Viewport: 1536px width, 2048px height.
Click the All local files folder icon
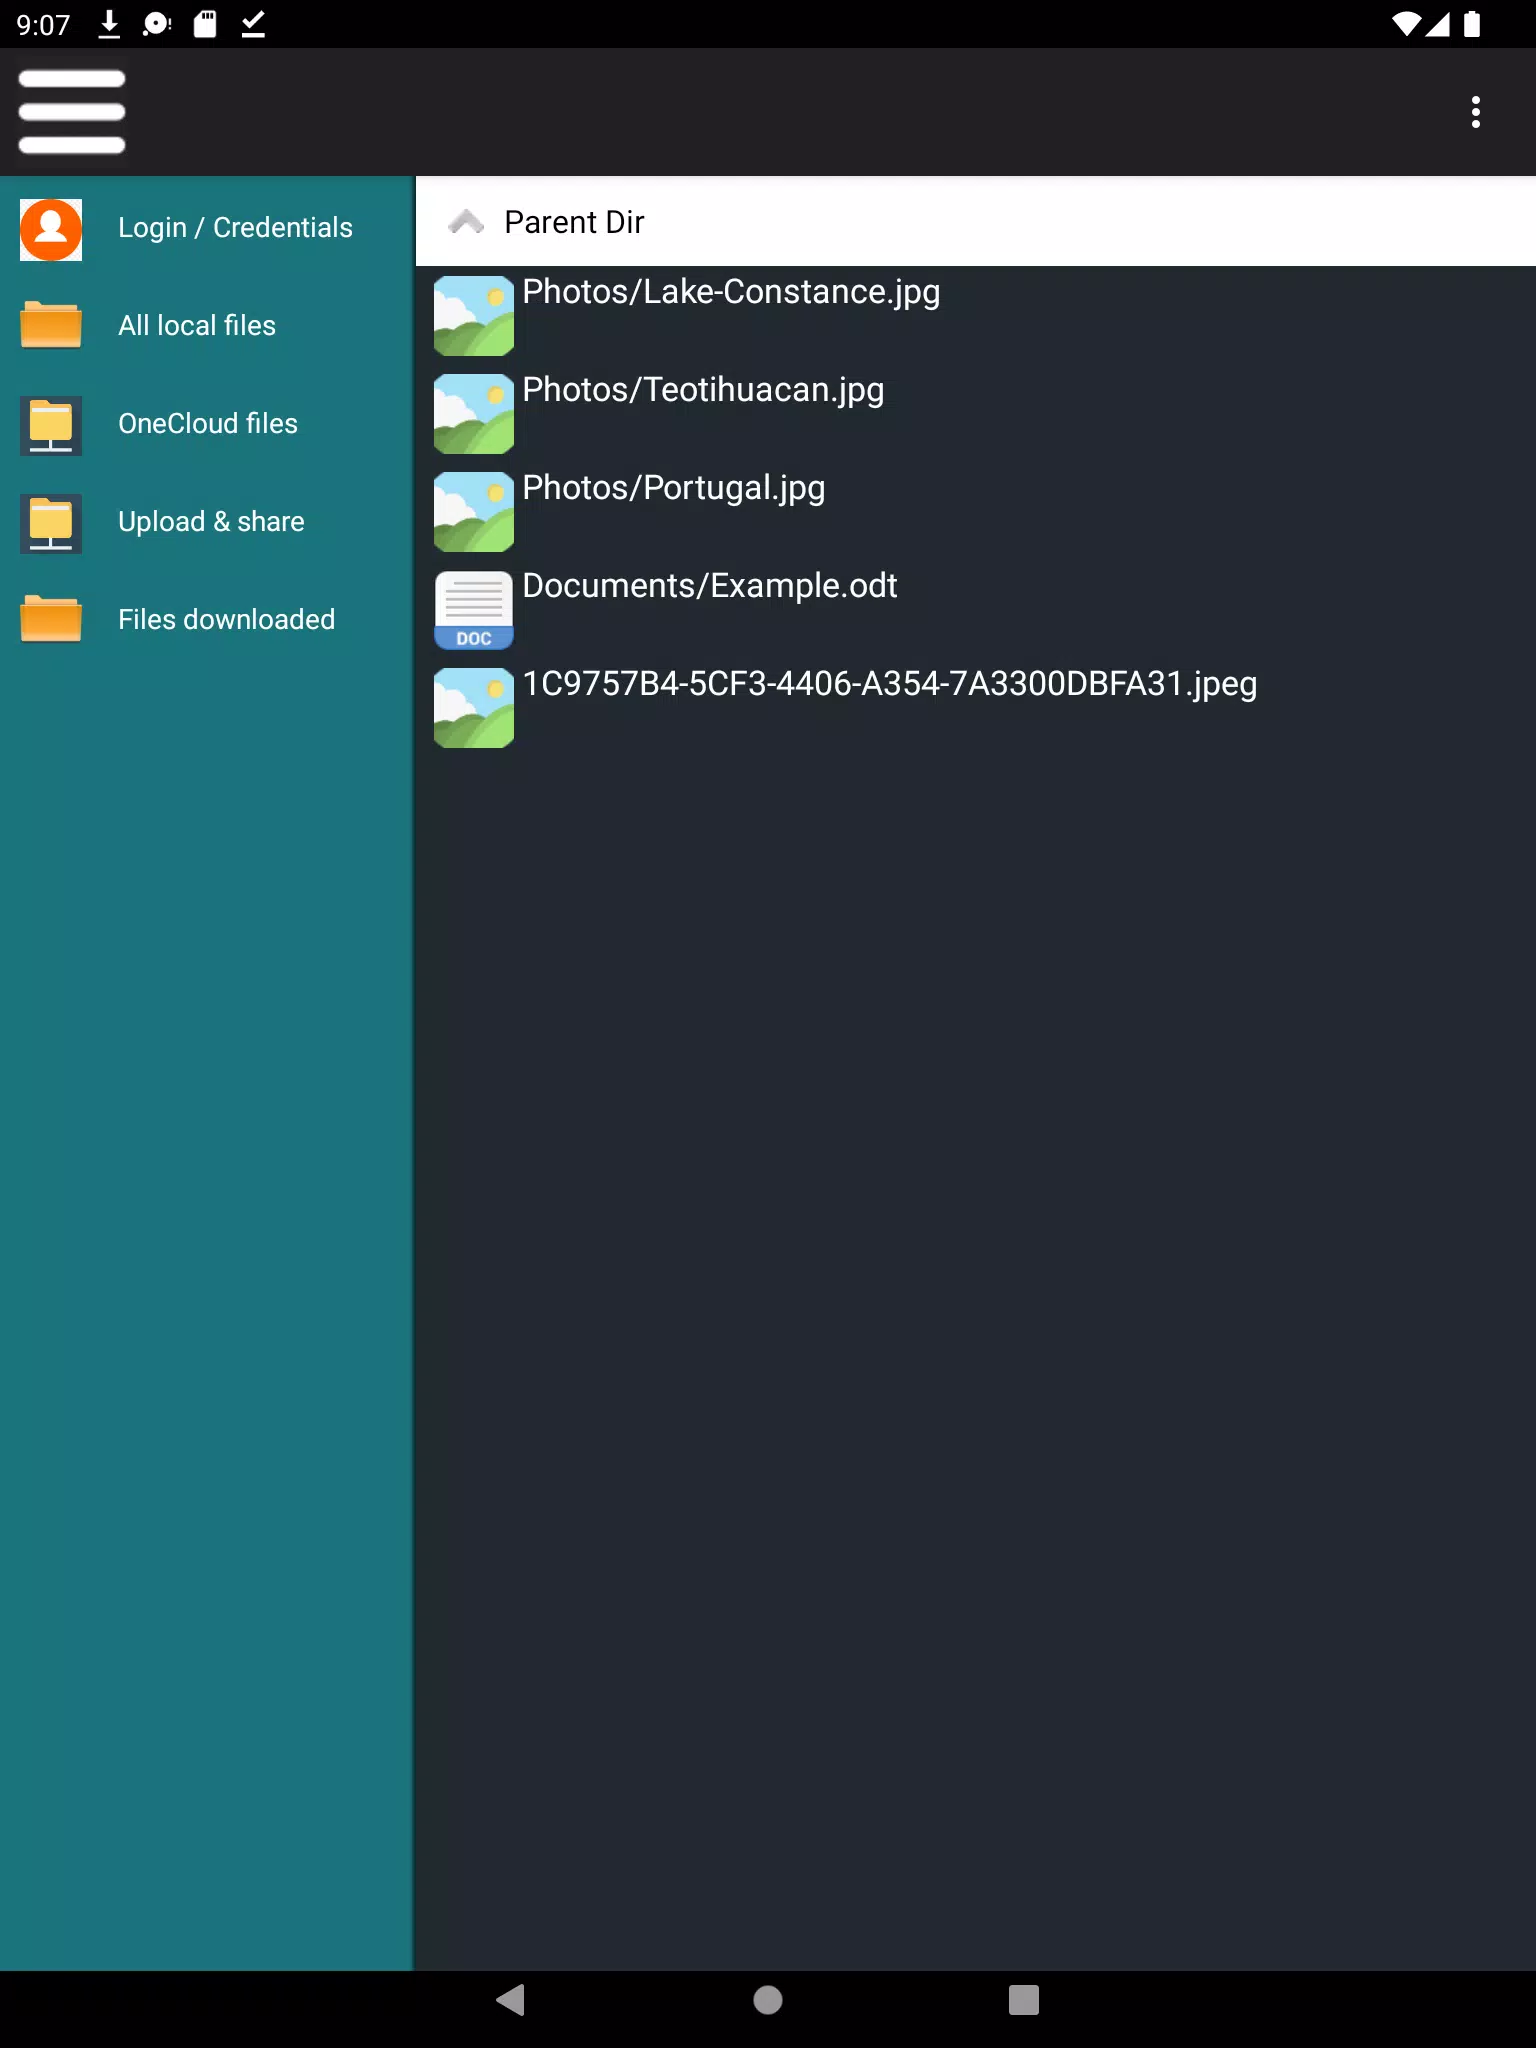click(51, 325)
